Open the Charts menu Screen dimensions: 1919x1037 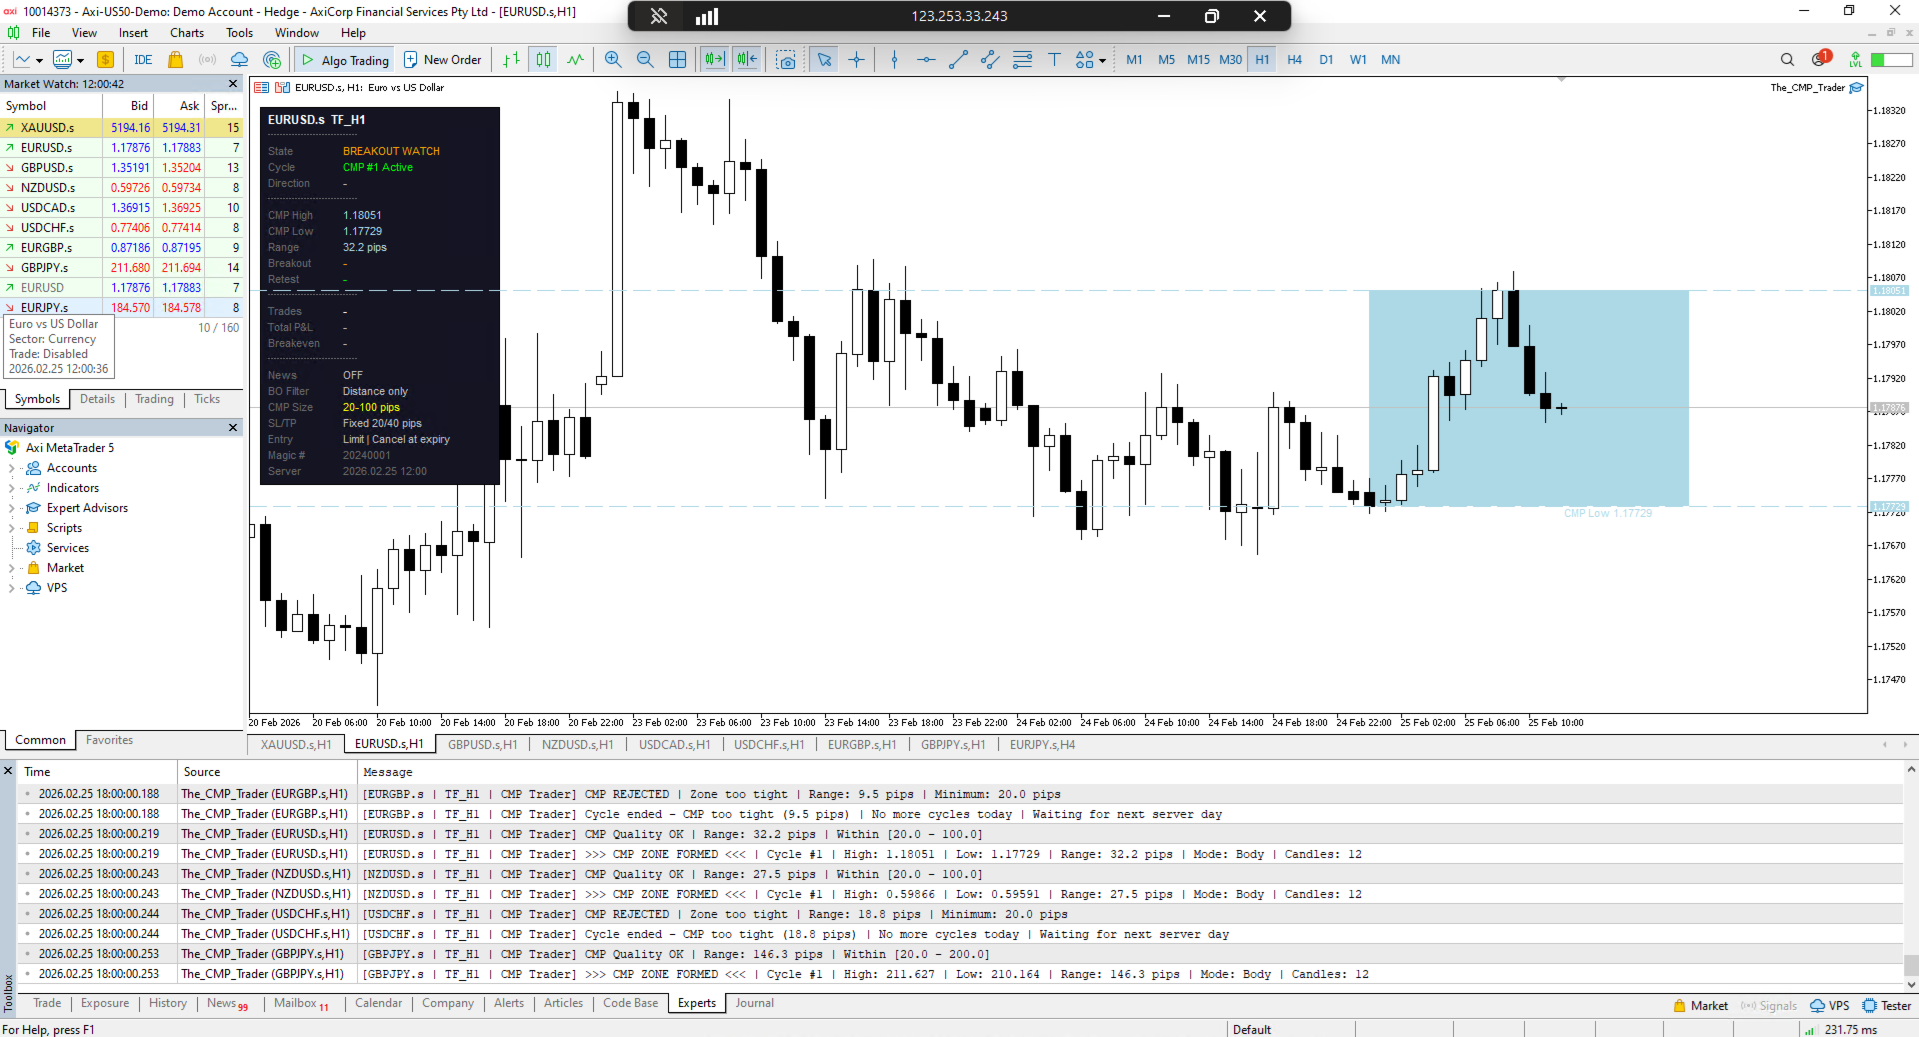tap(187, 33)
